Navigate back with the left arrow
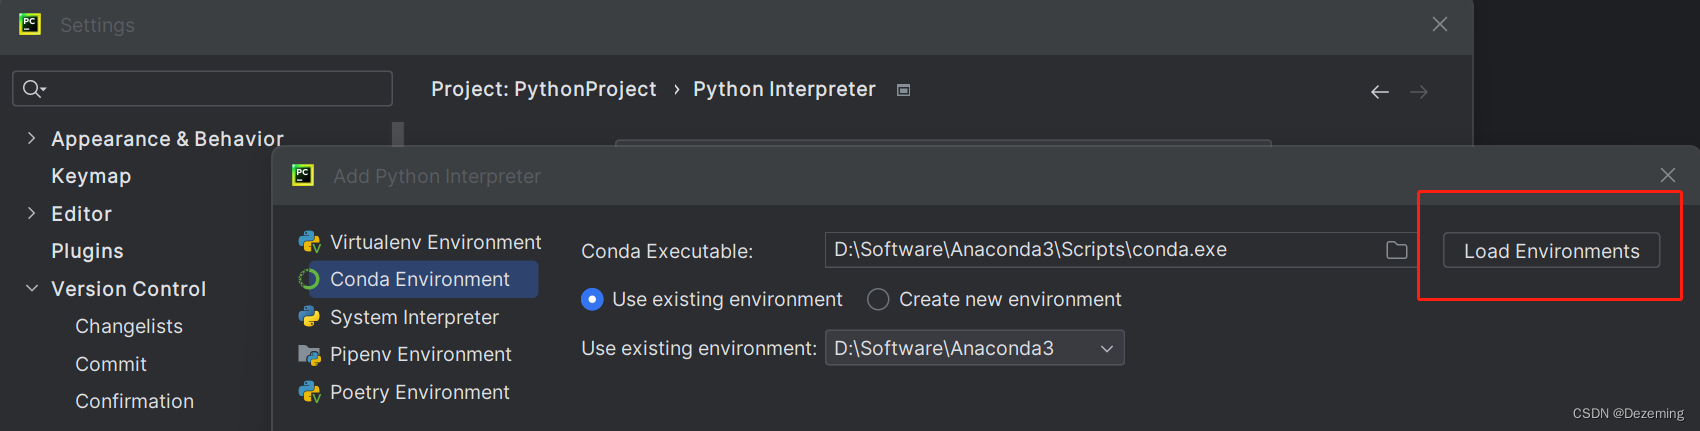The width and height of the screenshot is (1700, 431). pyautogui.click(x=1380, y=92)
